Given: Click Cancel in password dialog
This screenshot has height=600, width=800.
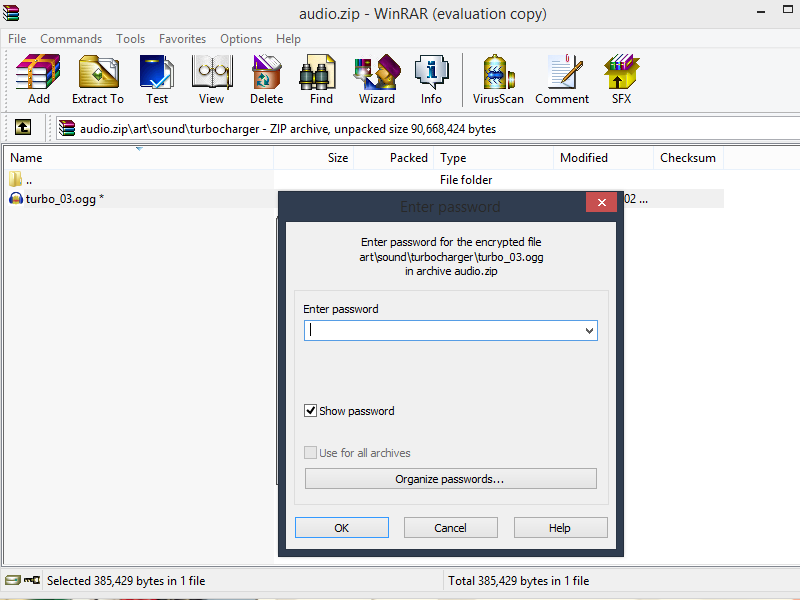Looking at the screenshot, I should 451,528.
